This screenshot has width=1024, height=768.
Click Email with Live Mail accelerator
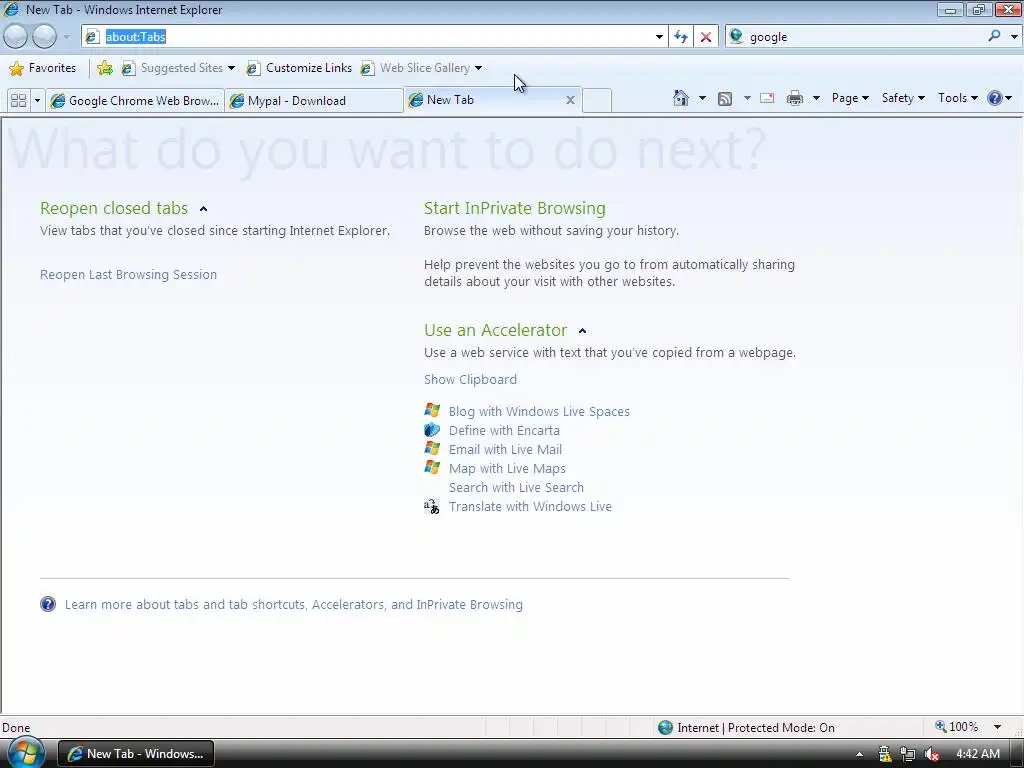pyautogui.click(x=505, y=449)
